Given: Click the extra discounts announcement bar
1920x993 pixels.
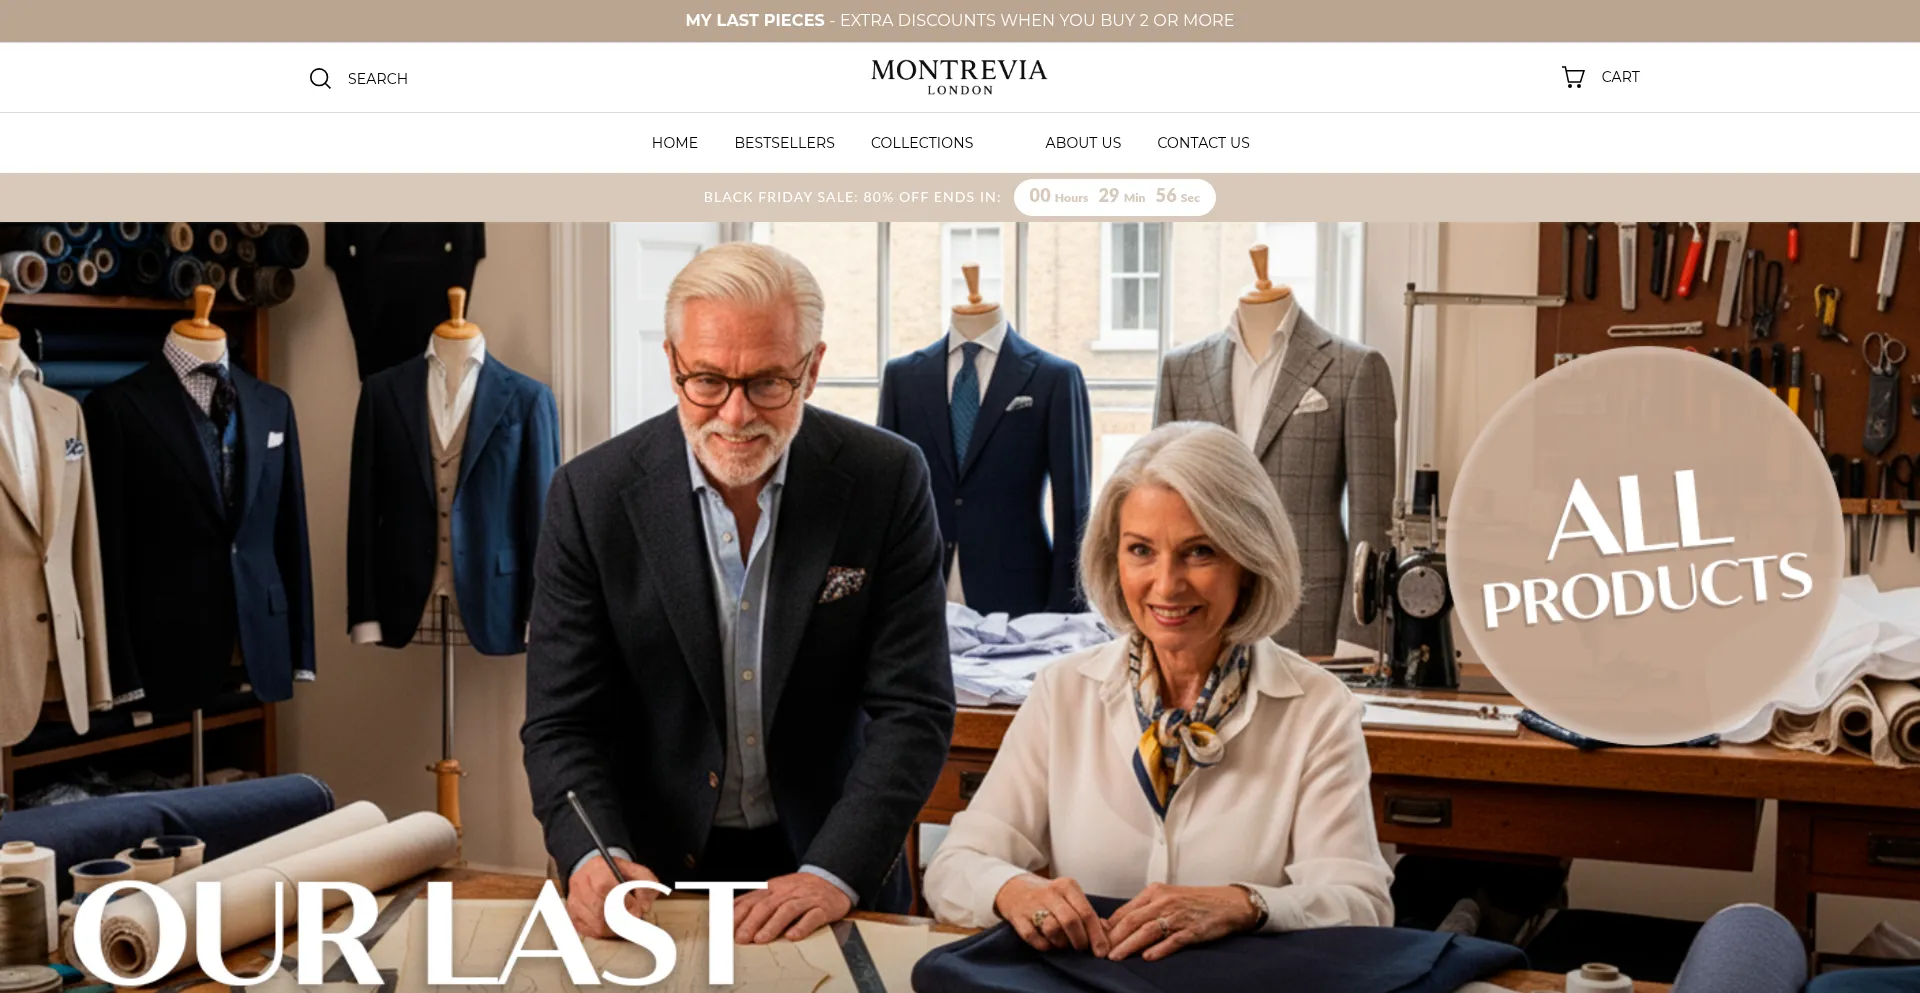Looking at the screenshot, I should 960,21.
